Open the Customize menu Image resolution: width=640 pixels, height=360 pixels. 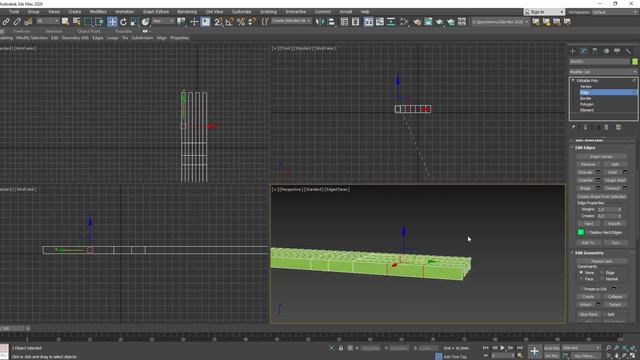pos(242,12)
